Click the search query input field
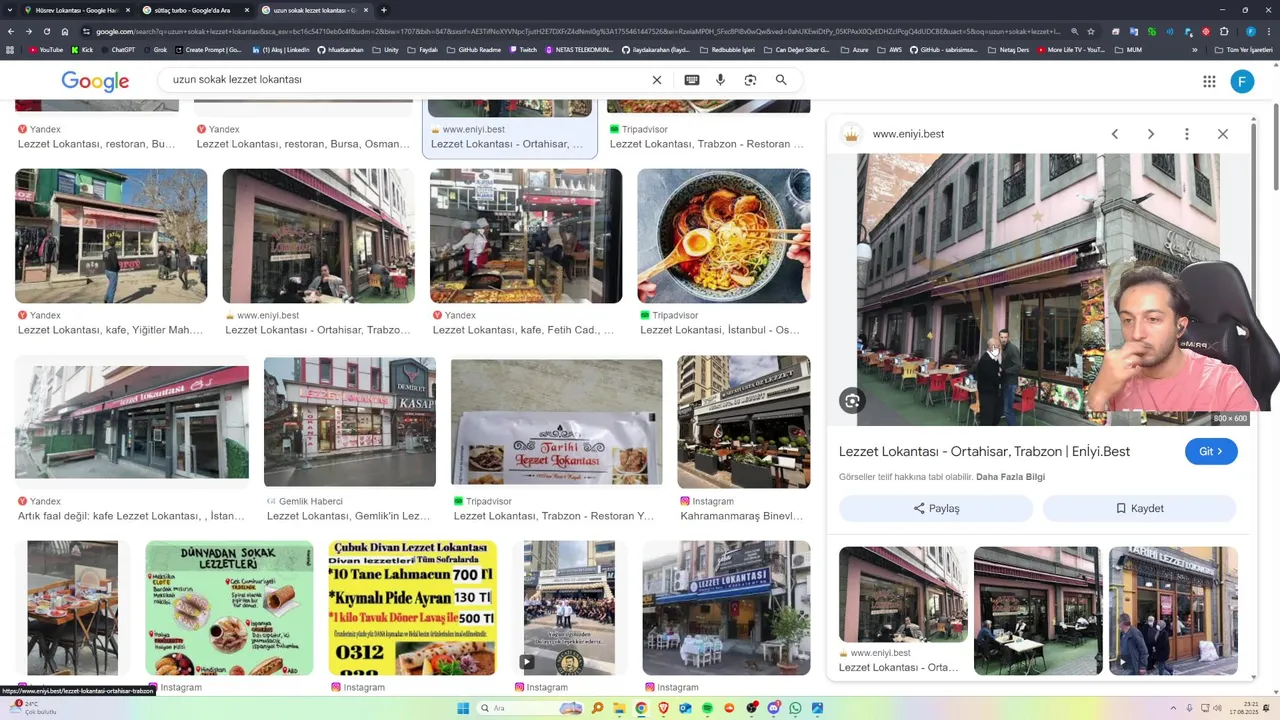This screenshot has width=1280, height=720. (x=405, y=80)
